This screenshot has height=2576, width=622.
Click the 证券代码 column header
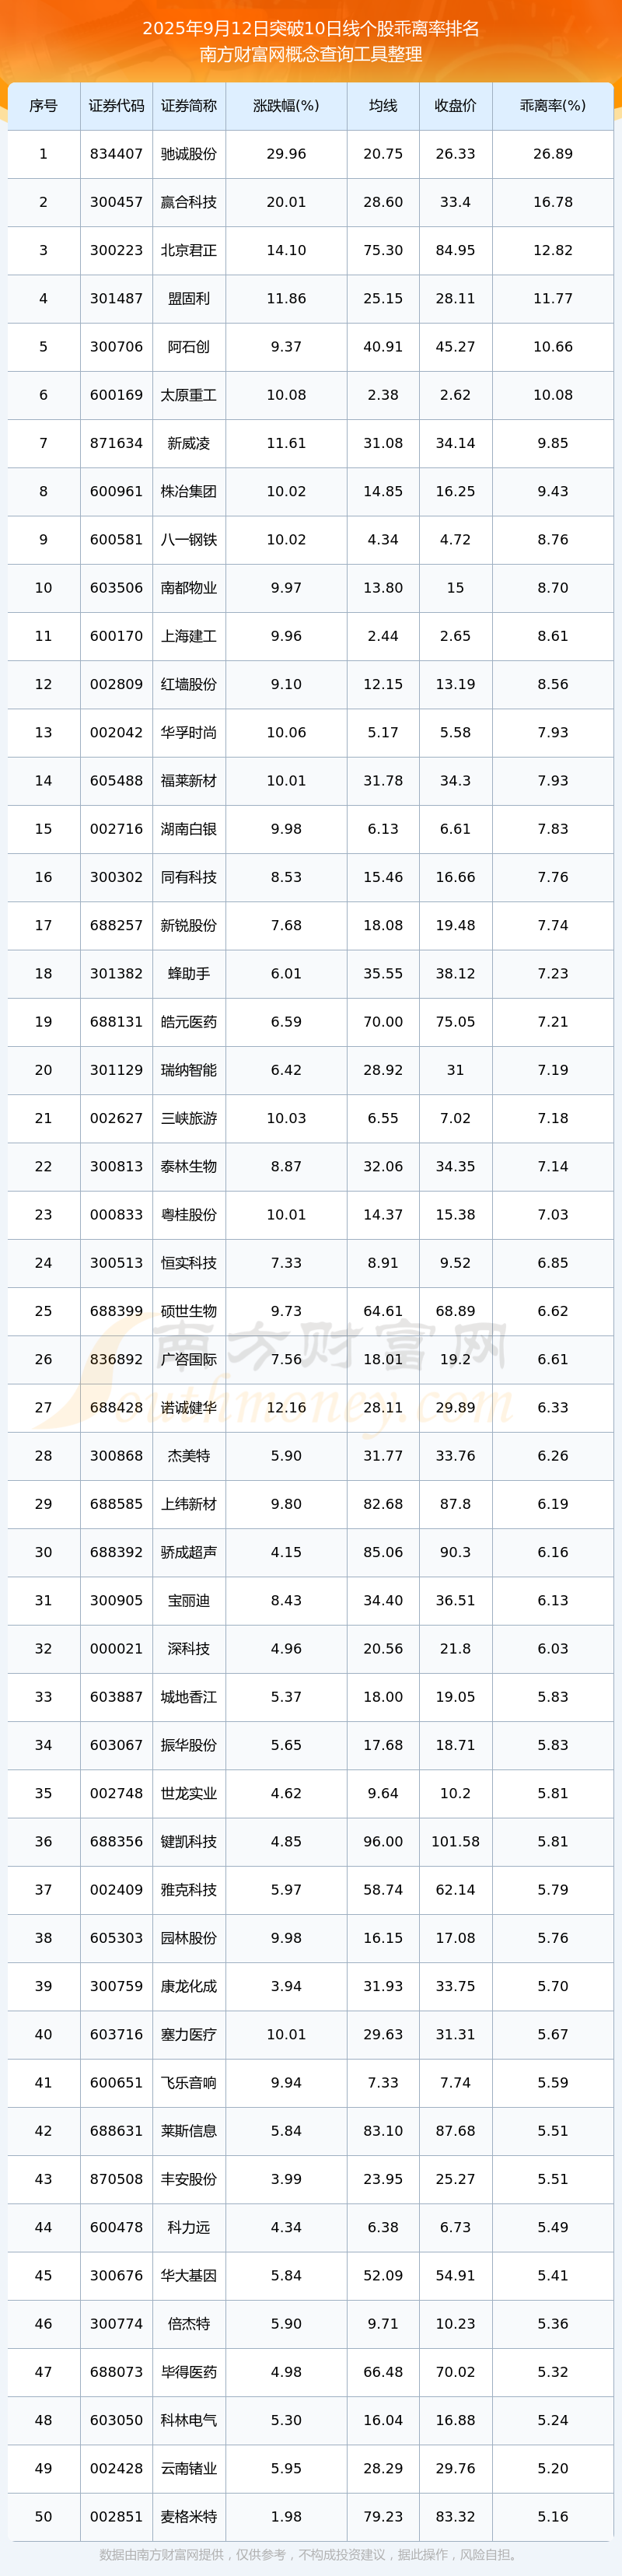pos(116,106)
